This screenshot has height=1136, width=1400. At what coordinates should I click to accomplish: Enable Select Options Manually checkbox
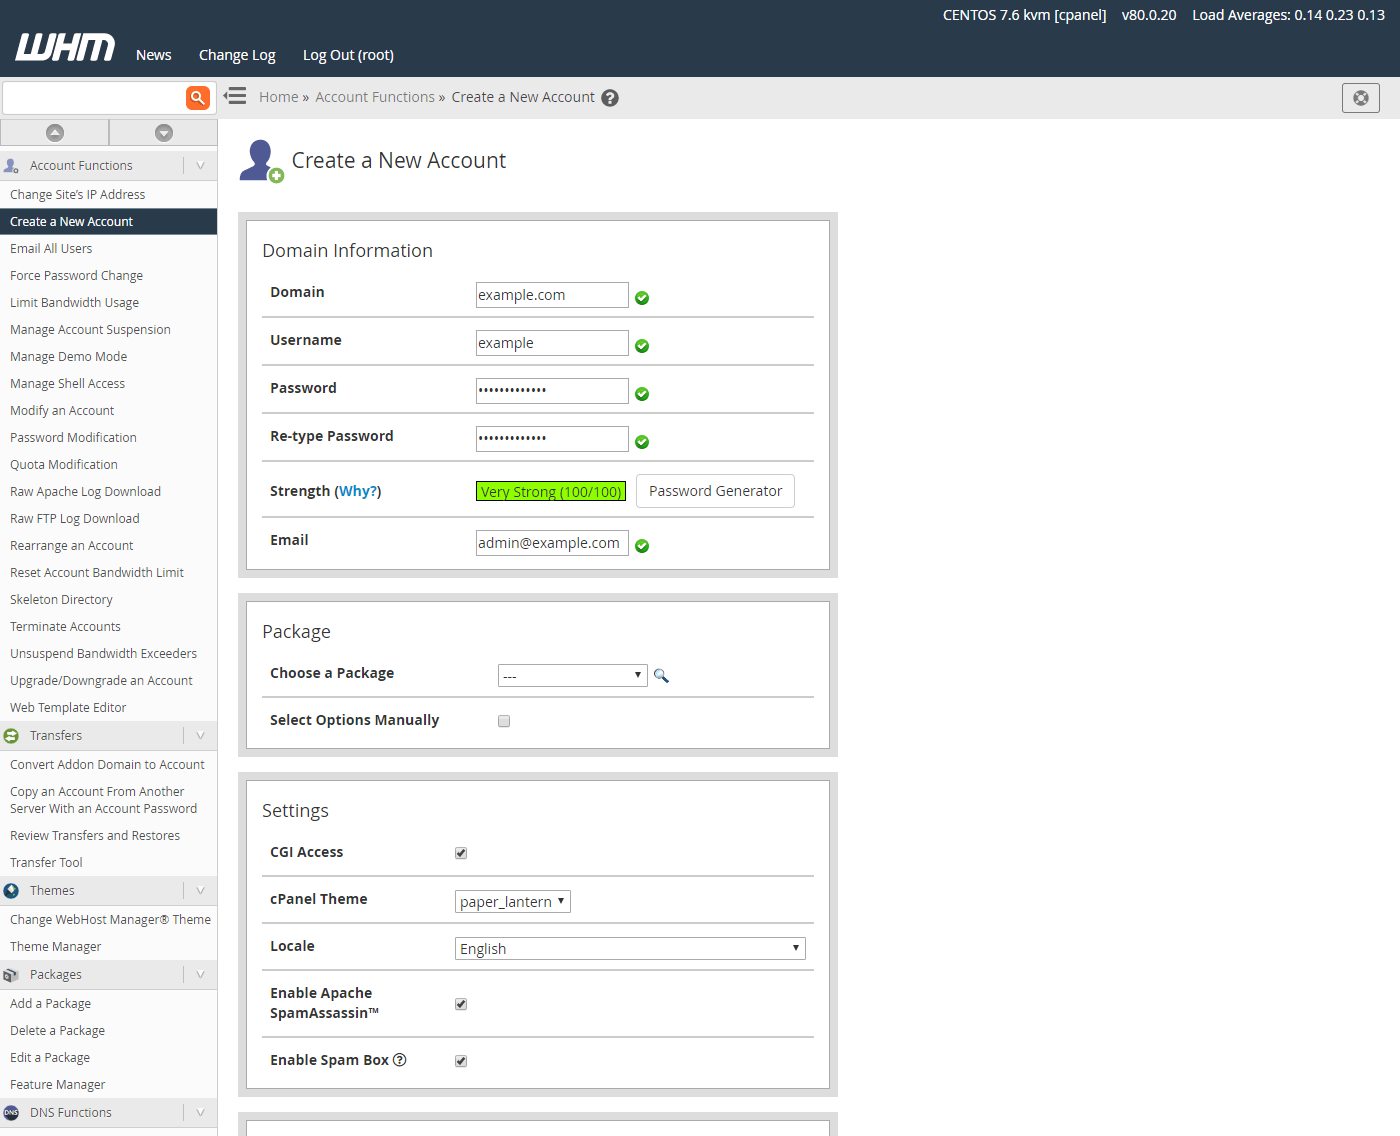tap(504, 721)
